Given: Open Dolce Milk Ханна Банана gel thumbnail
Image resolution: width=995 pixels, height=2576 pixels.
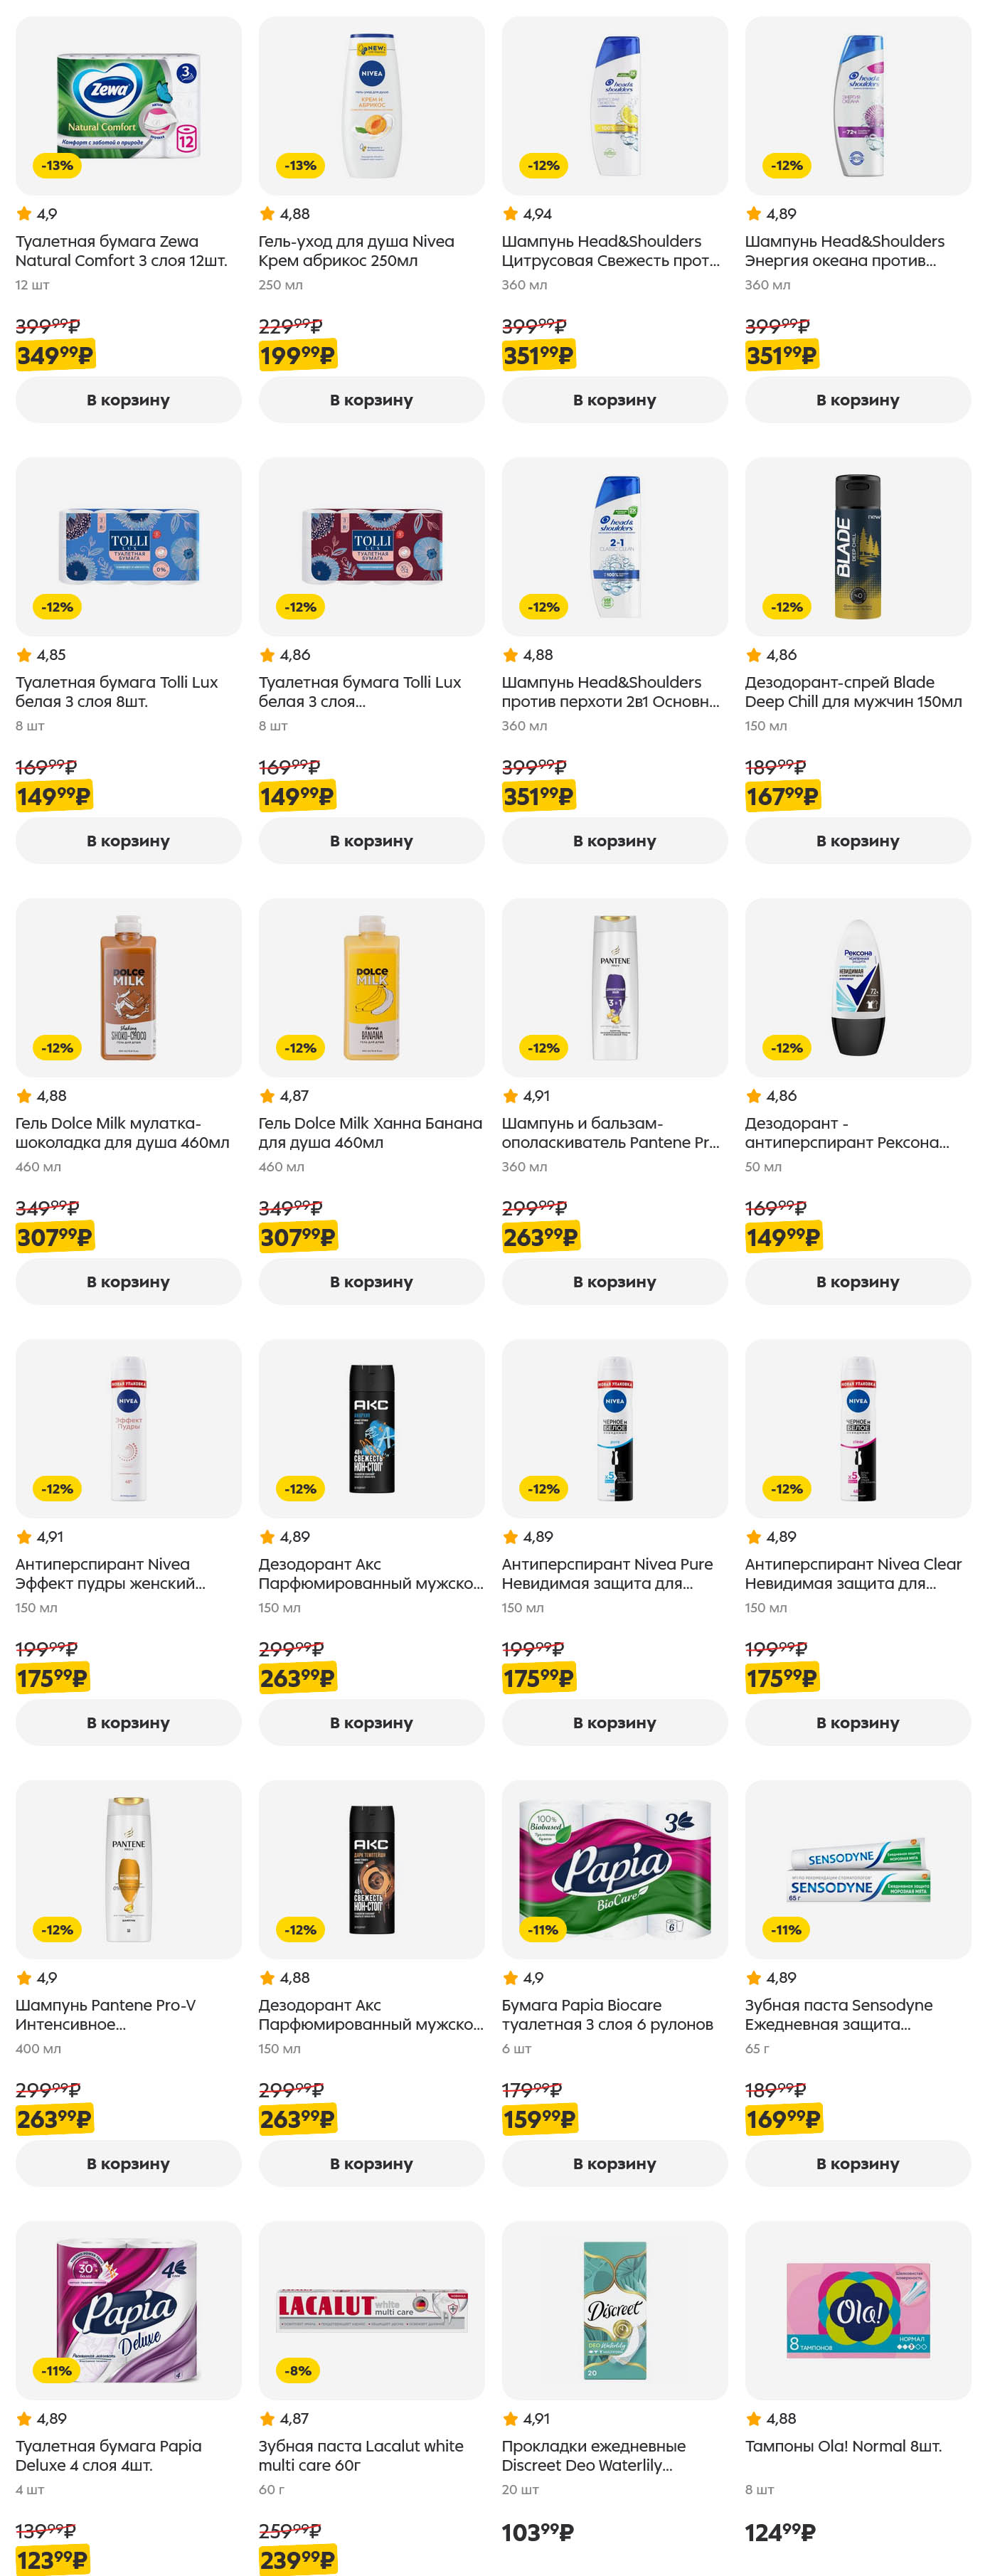Looking at the screenshot, I should pyautogui.click(x=371, y=987).
